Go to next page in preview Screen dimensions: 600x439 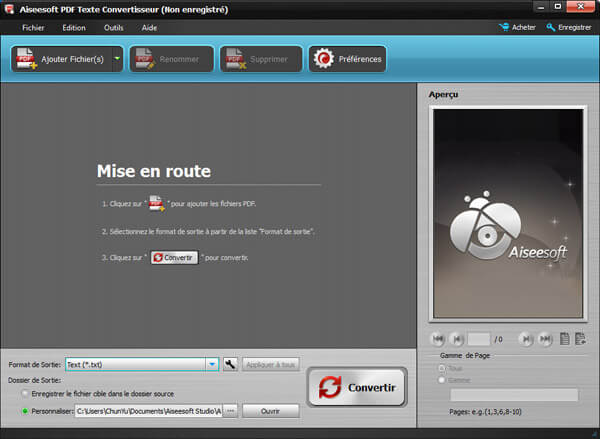tap(526, 339)
